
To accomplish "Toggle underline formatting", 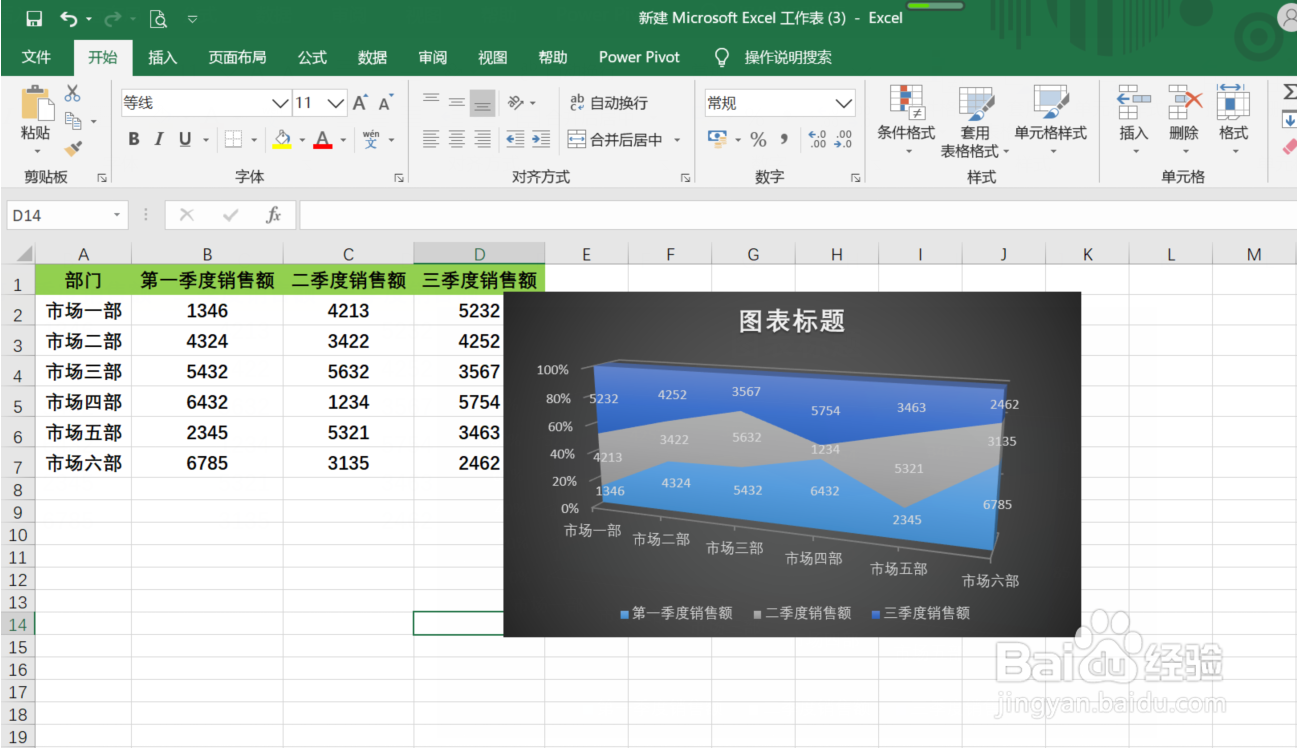I will [x=185, y=139].
